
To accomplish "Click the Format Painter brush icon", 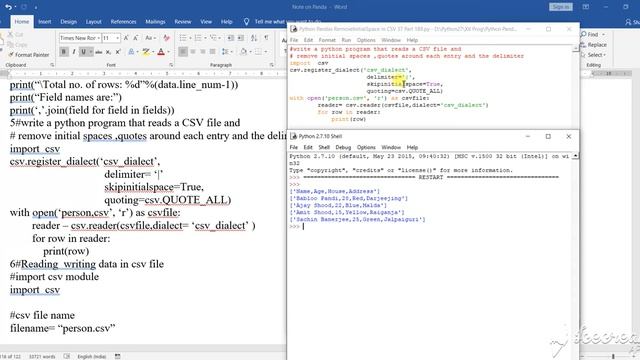I will point(11,55).
